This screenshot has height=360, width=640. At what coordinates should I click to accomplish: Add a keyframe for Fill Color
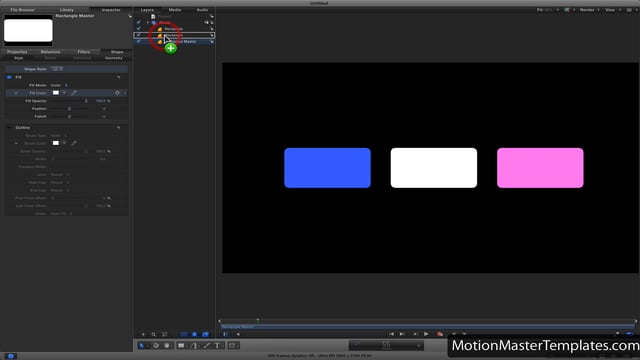click(x=117, y=93)
